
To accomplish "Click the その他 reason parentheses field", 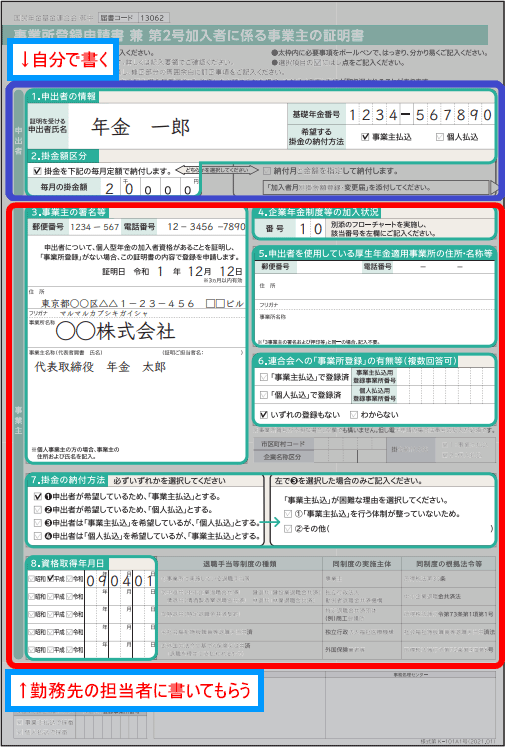I will 411,529.
